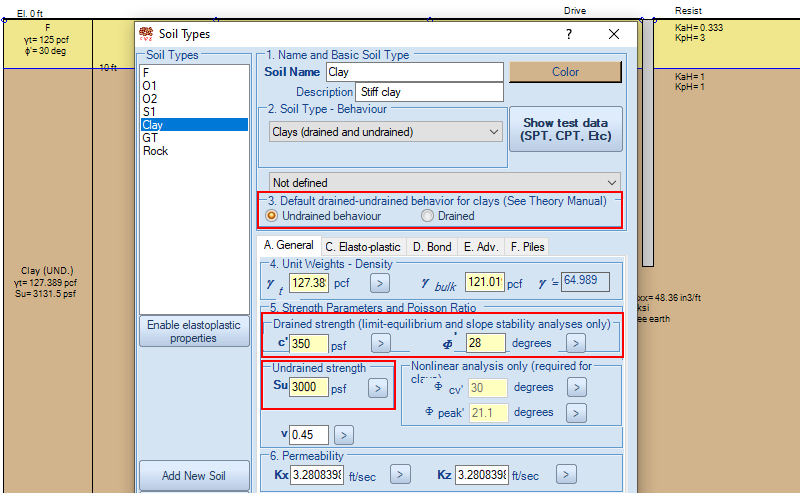
Task: Click the arrow next to c' value
Action: (x=381, y=343)
